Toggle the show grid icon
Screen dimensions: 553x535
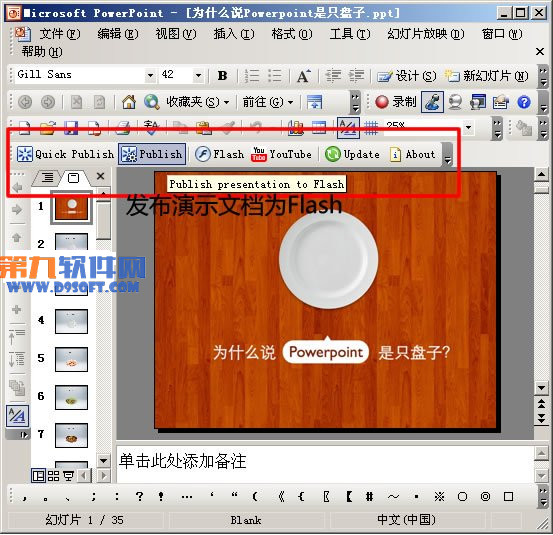371,128
